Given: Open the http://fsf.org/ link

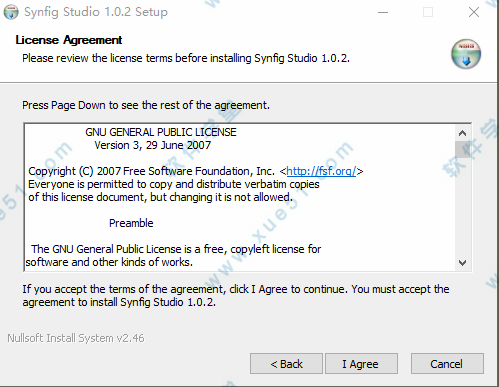Looking at the screenshot, I should [x=321, y=171].
